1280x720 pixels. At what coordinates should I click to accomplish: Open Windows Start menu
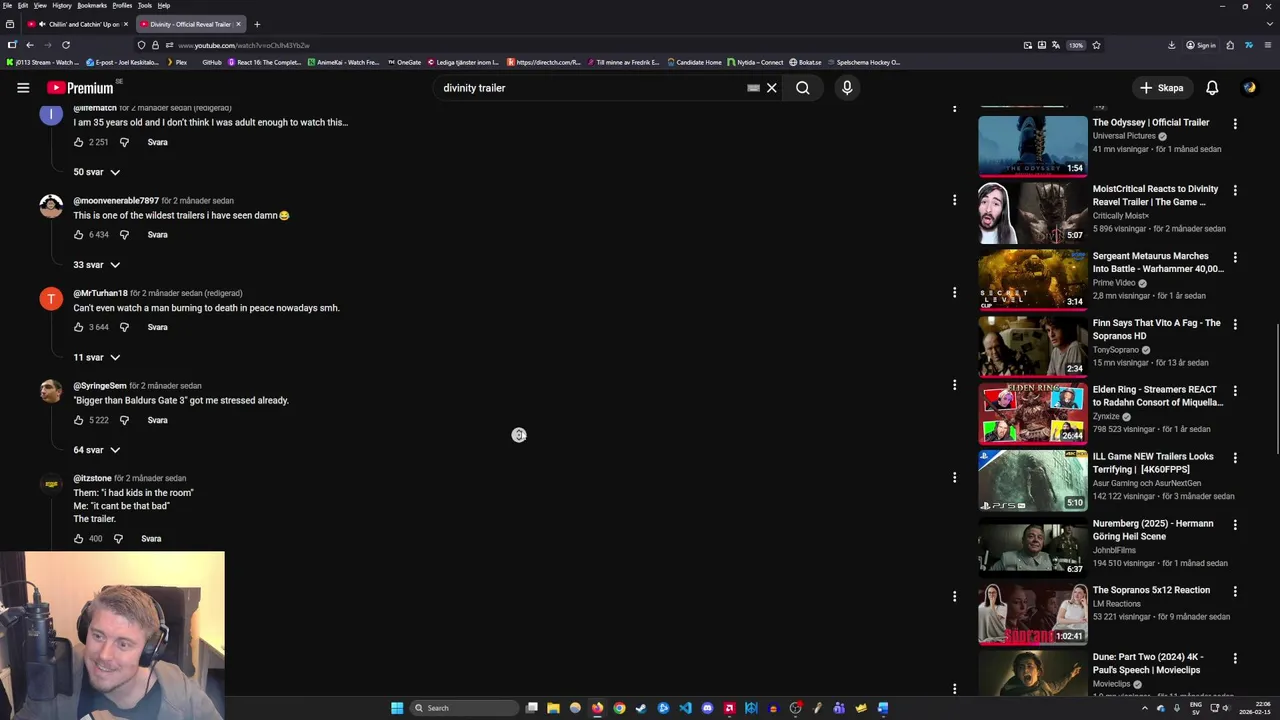point(397,708)
